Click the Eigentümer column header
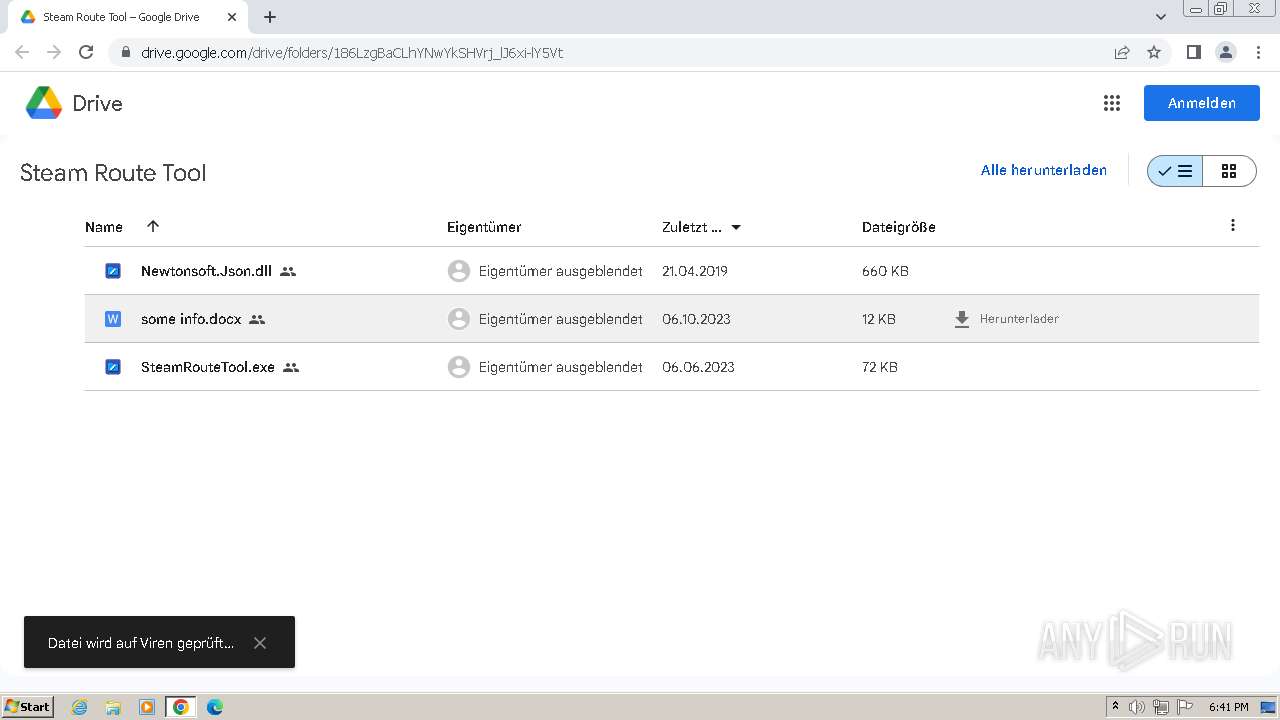 (484, 227)
